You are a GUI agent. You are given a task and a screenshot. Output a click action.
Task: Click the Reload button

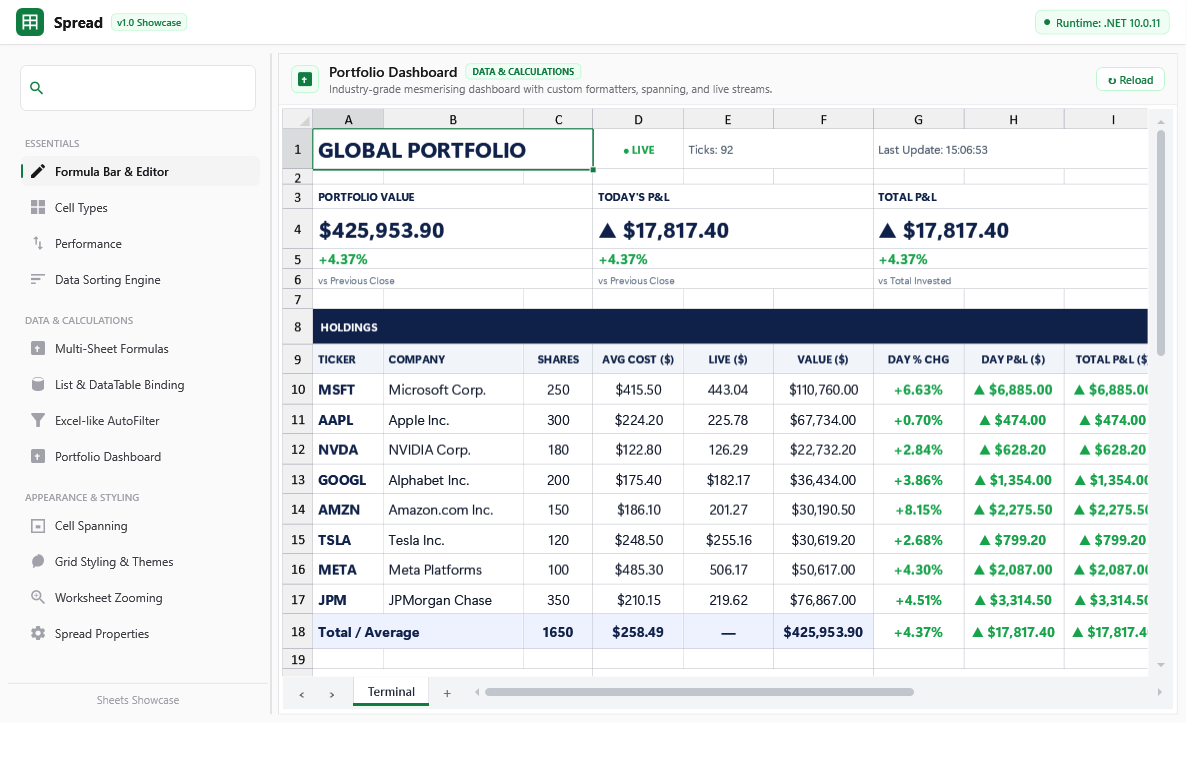pos(1131,80)
